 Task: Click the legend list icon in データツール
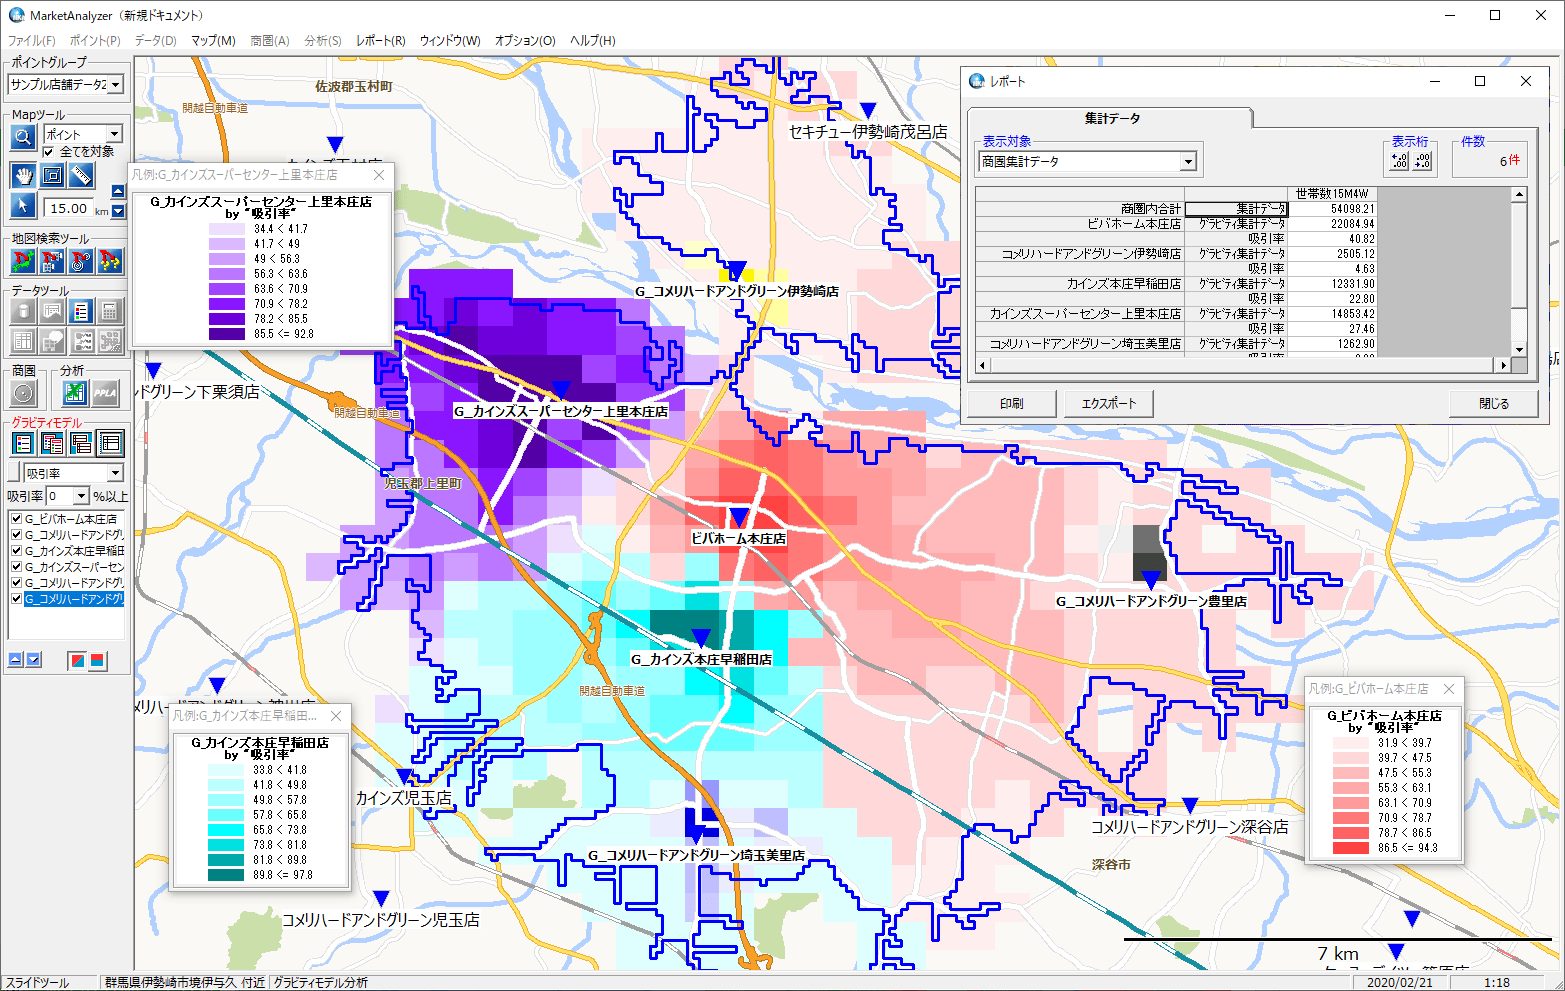pos(81,312)
